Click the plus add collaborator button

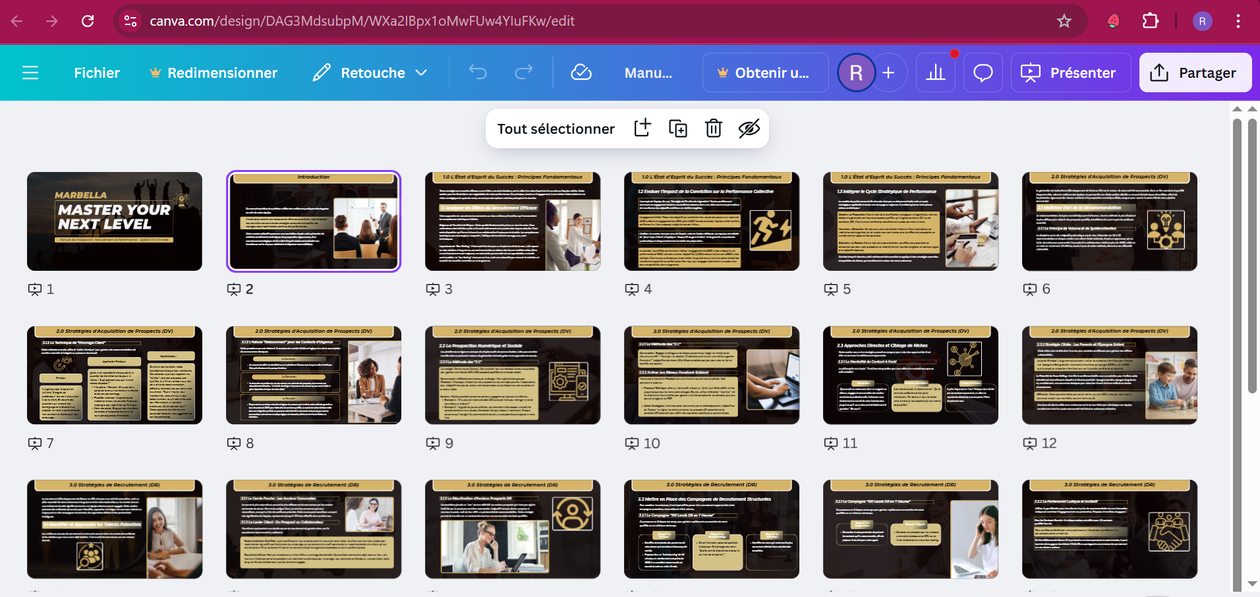click(888, 73)
